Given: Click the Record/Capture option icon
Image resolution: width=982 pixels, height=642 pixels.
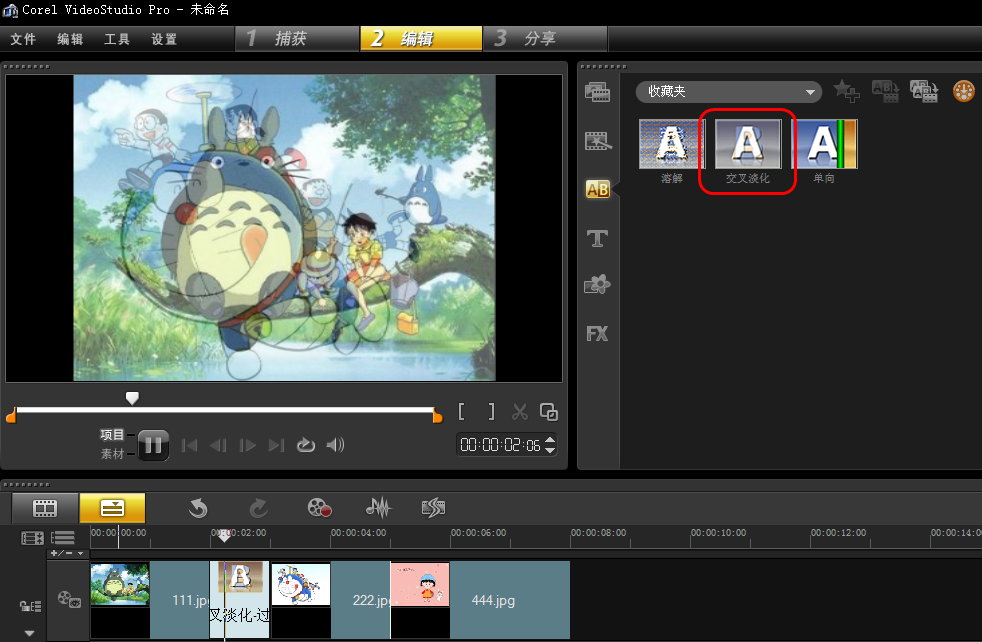Looking at the screenshot, I should pyautogui.click(x=319, y=508).
